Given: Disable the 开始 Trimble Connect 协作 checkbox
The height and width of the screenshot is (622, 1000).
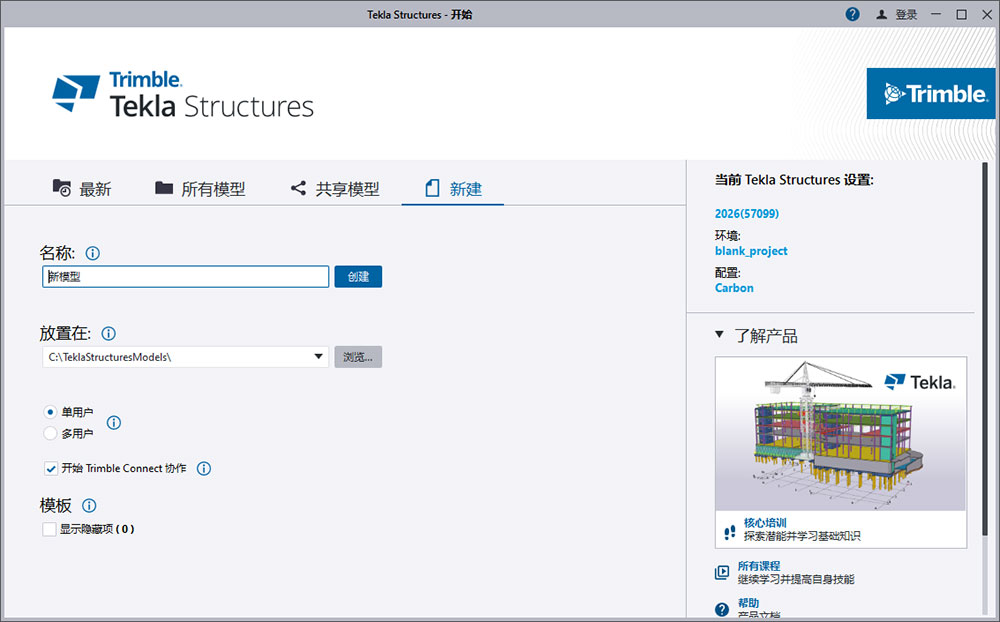Looking at the screenshot, I should [51, 468].
